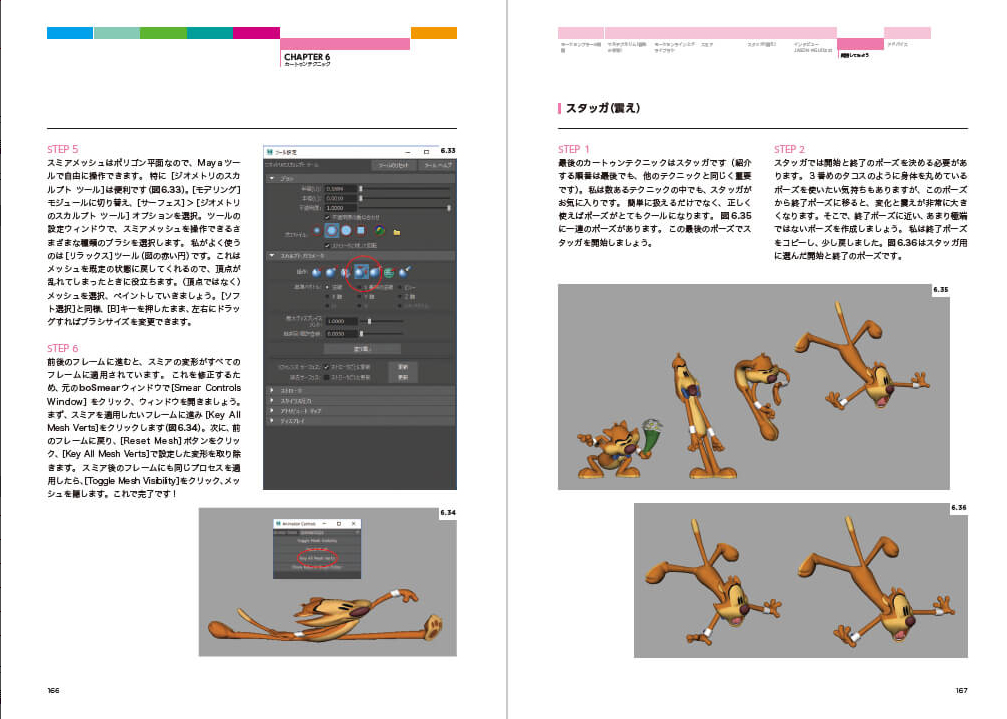This screenshot has height=719, width=1007.
Task: Adjust the brush opacity slider handle
Action: 449,207
